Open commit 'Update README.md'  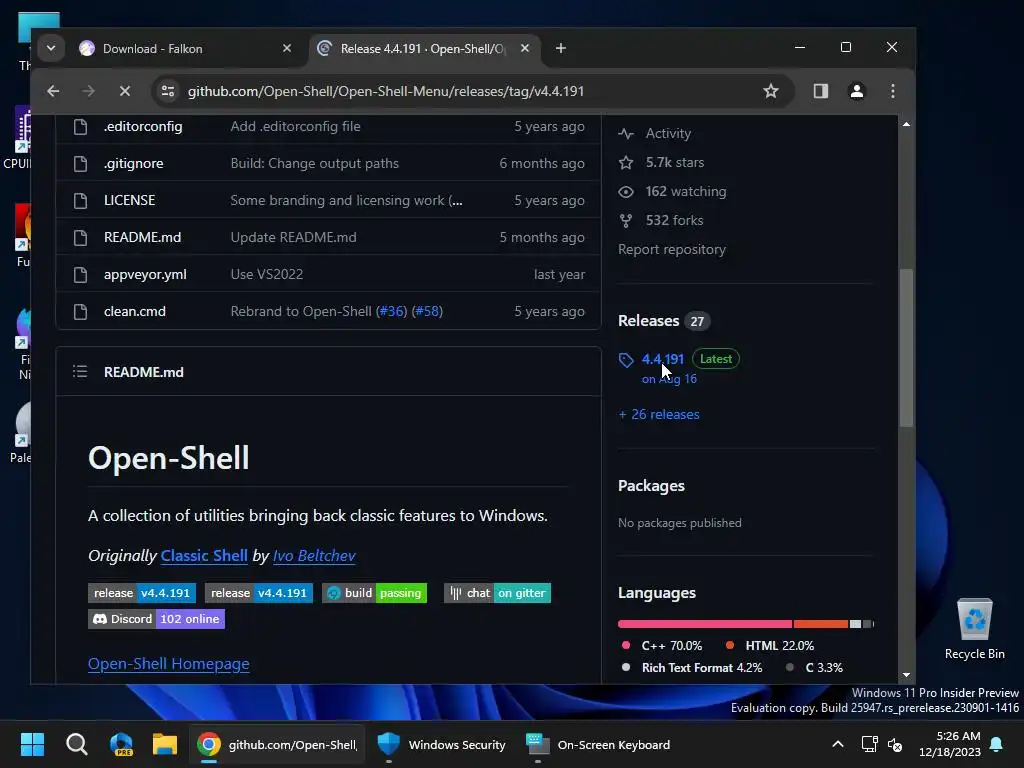point(293,237)
